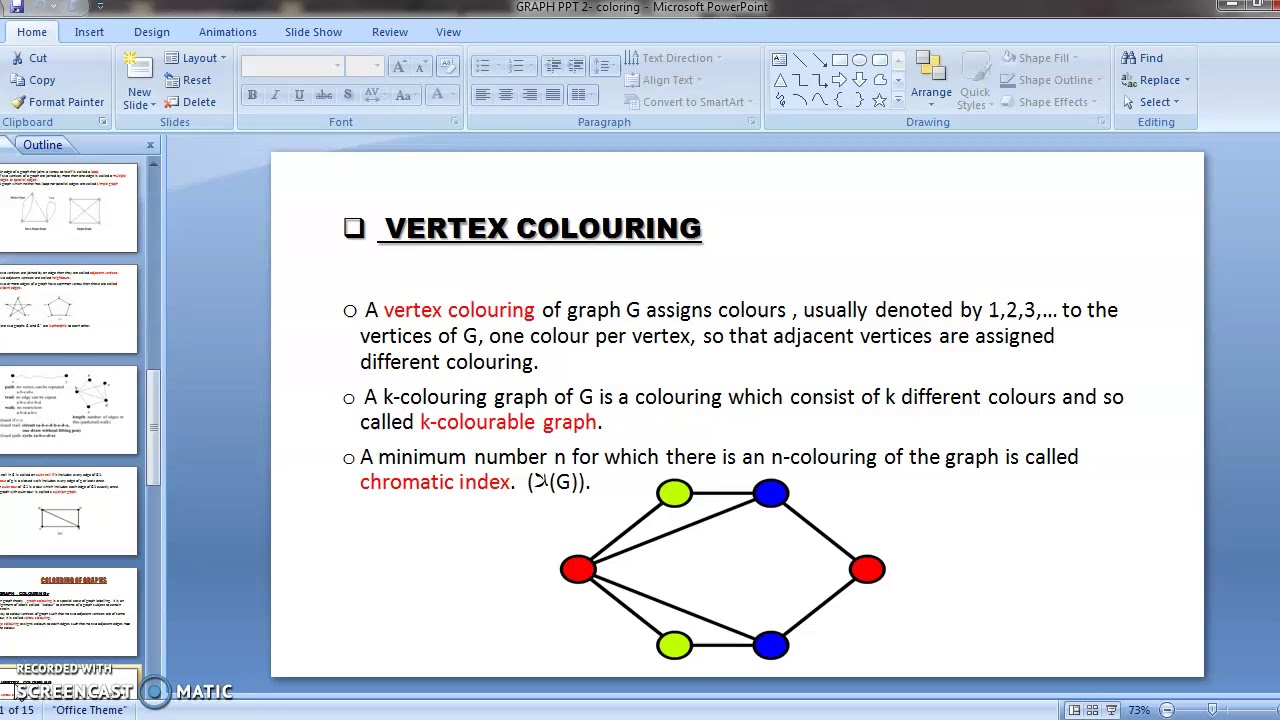This screenshot has height=720, width=1280.
Task: Align text right
Action: pos(529,95)
